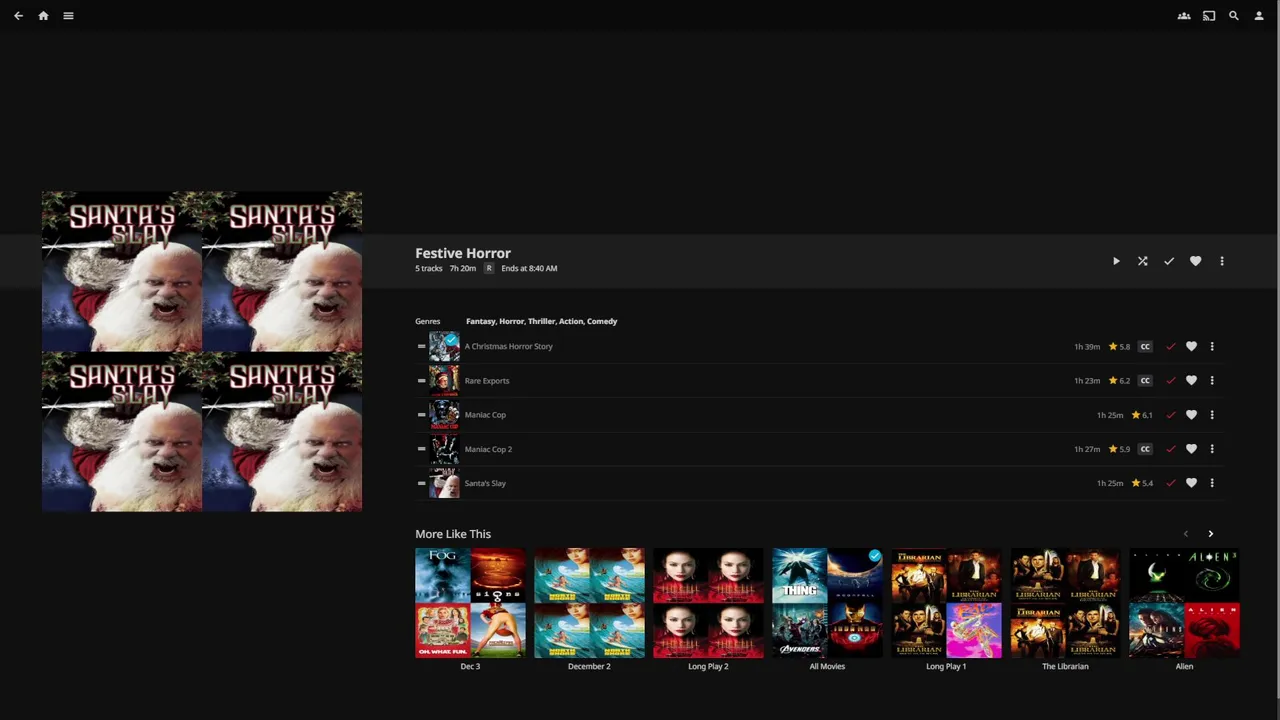Viewport: 1280px width, 720px height.
Task: Click the large Santa's Slay playlist cover
Action: pos(202,351)
